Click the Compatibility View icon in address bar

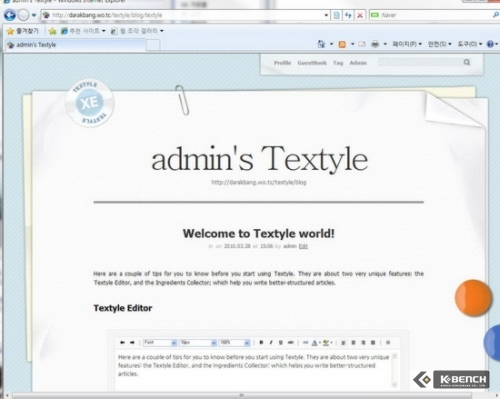tap(337, 15)
